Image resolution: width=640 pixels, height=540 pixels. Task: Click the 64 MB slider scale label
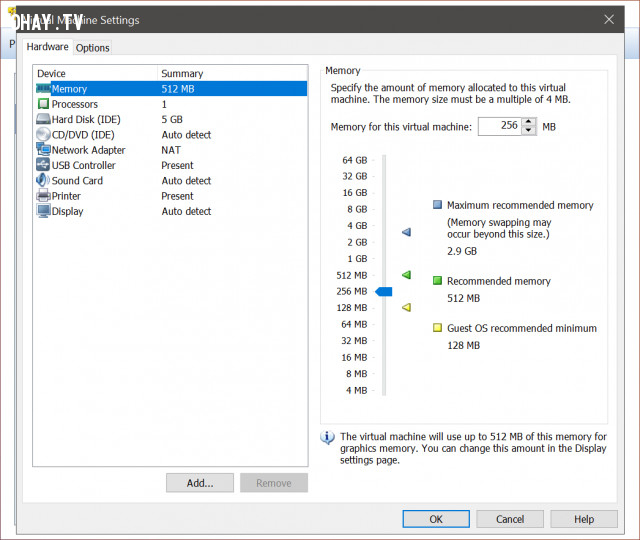[x=354, y=324]
